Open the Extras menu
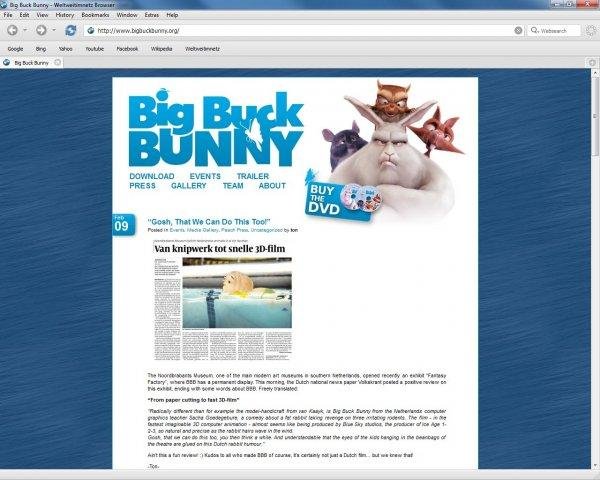 point(152,15)
